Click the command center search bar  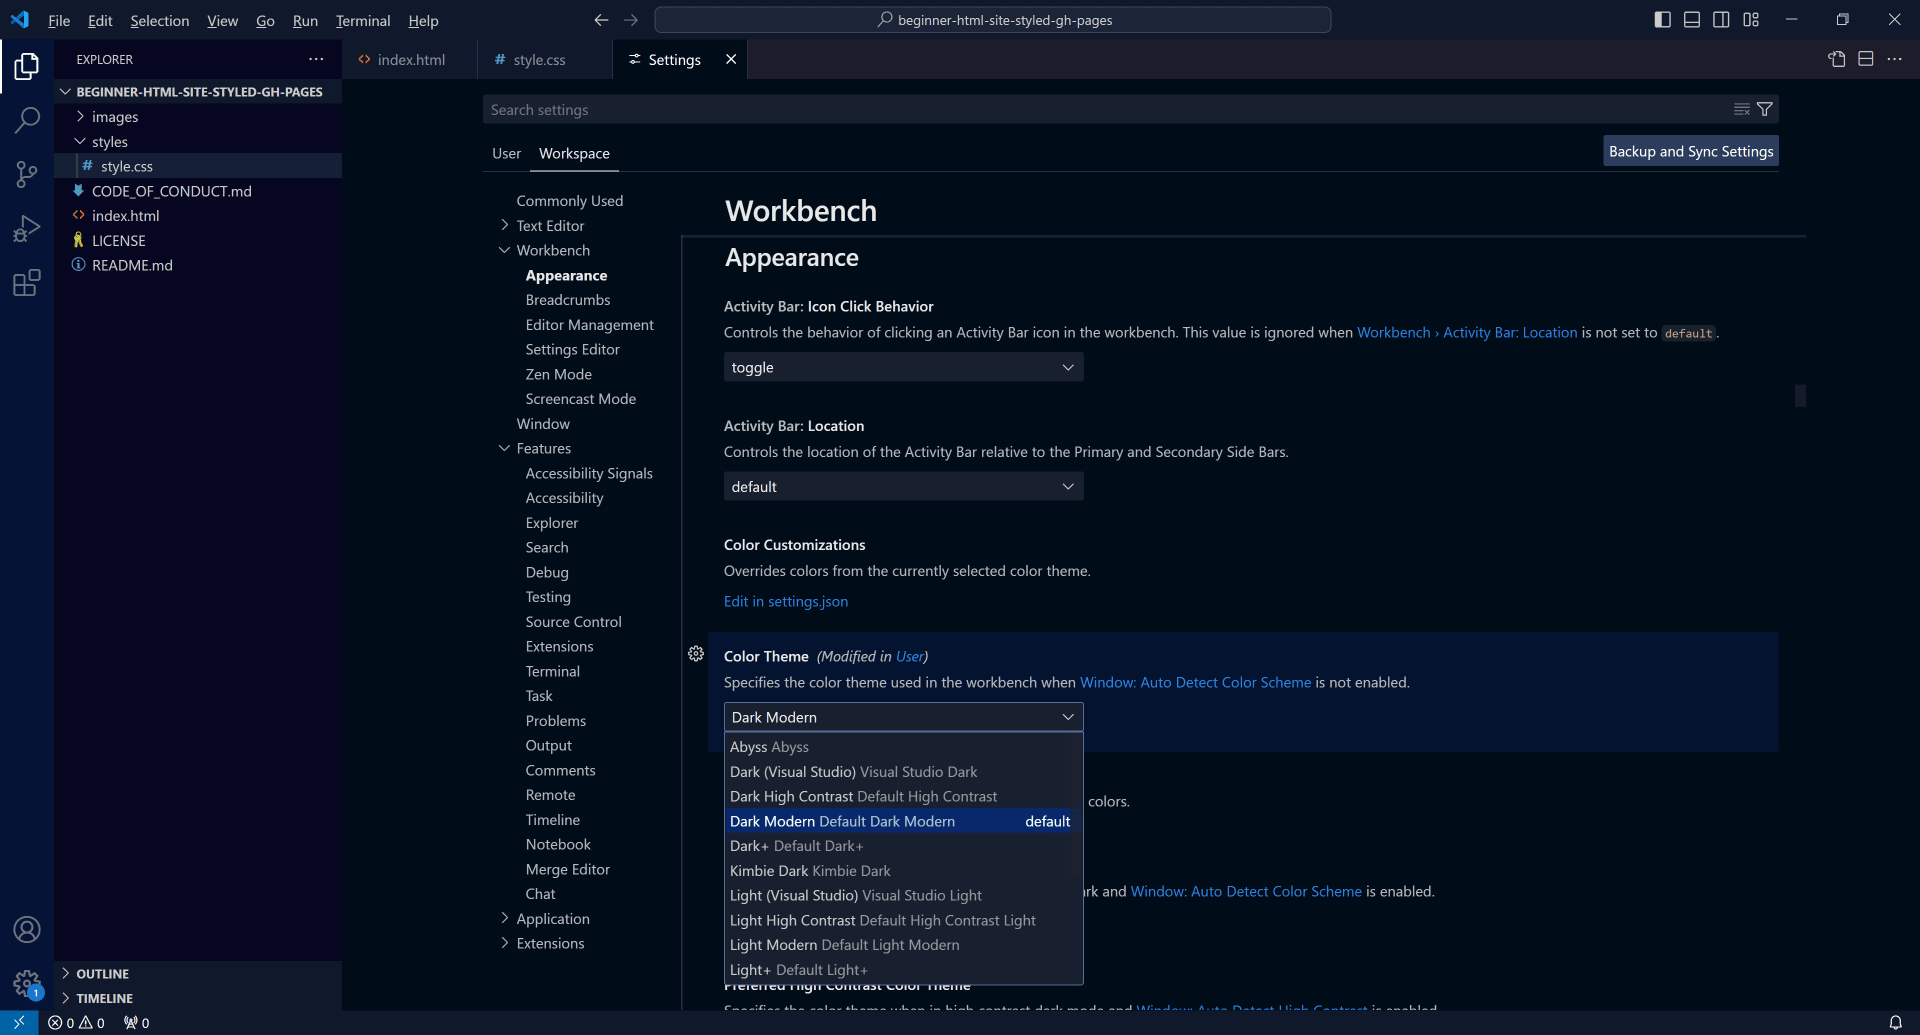[993, 20]
